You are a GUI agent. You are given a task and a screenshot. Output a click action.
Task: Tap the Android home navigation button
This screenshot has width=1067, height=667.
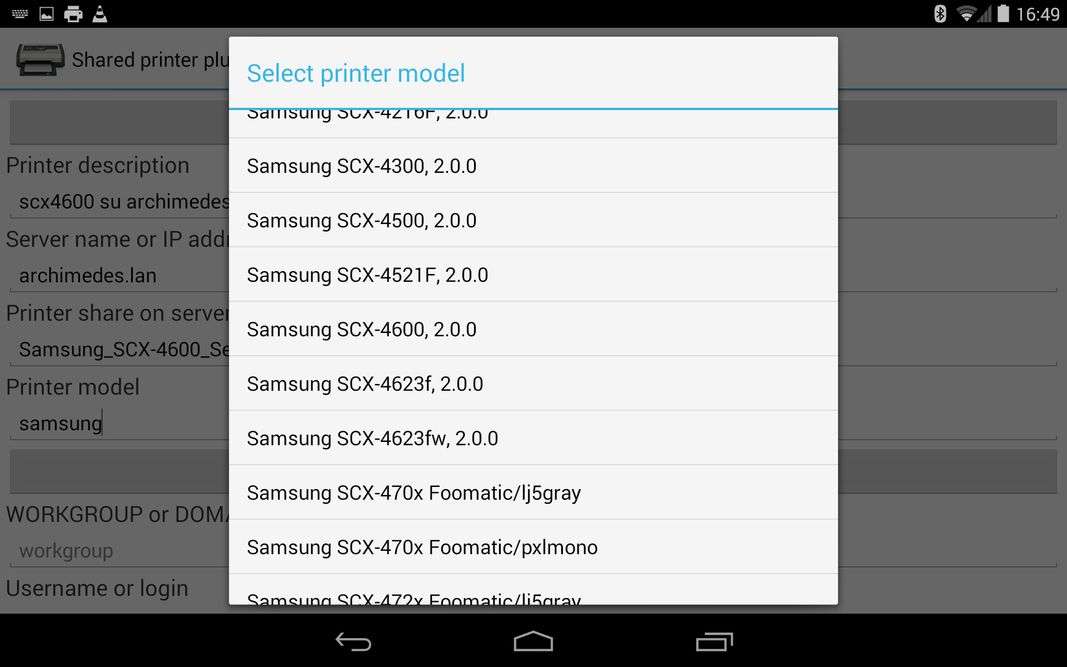(x=533, y=641)
